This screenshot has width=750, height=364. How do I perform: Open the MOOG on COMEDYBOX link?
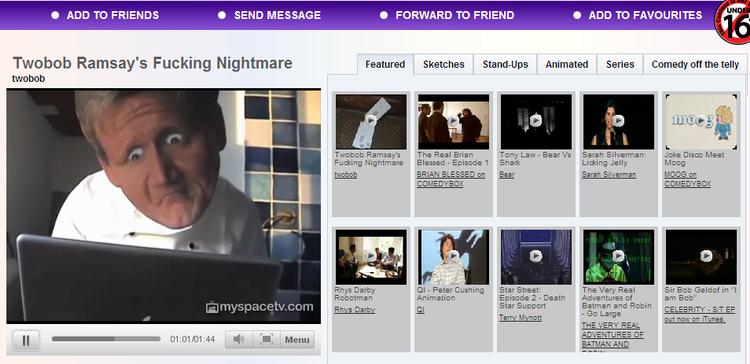[687, 179]
